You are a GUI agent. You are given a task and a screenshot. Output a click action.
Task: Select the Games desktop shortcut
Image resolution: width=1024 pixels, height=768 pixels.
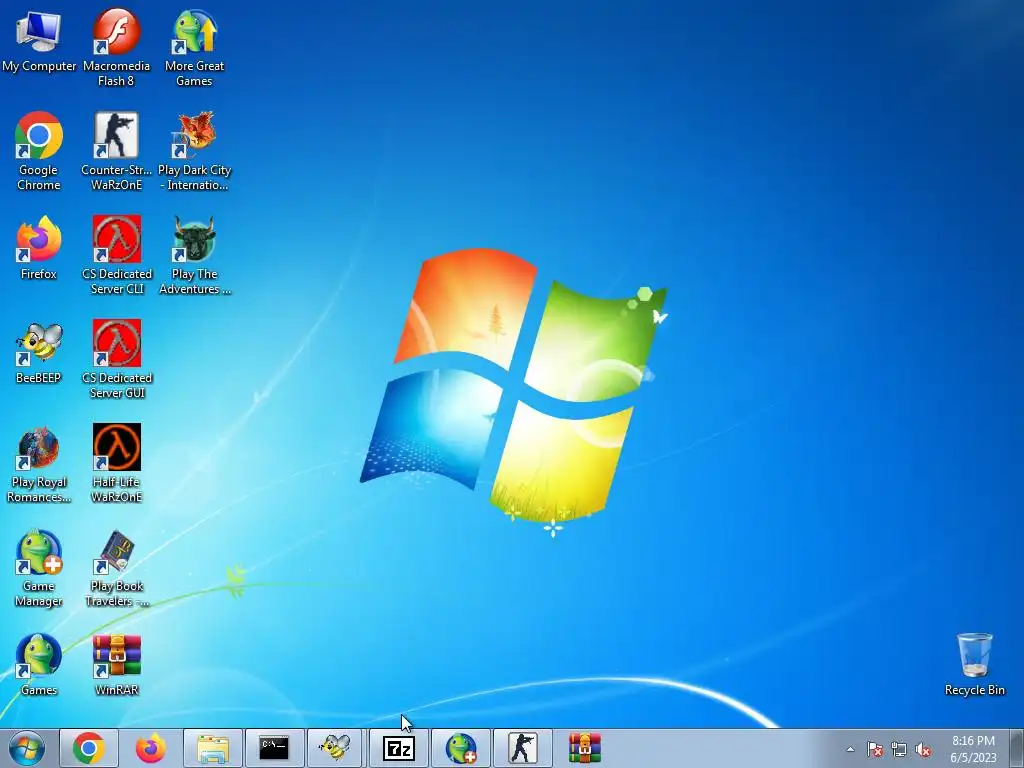(39, 665)
